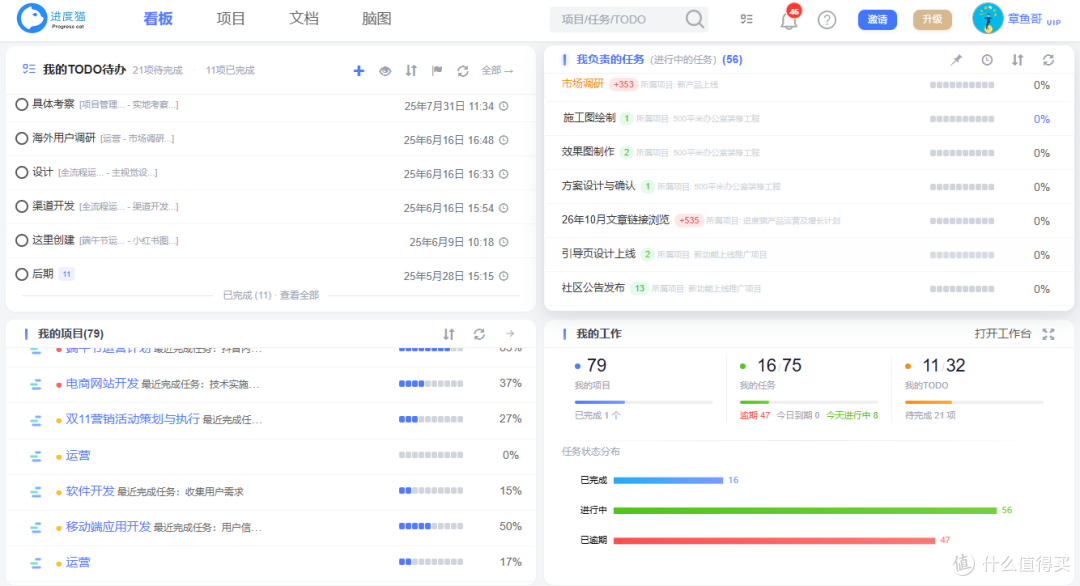Go to the 文档 tab
Screen dimensions: 1080x586
(304, 19)
